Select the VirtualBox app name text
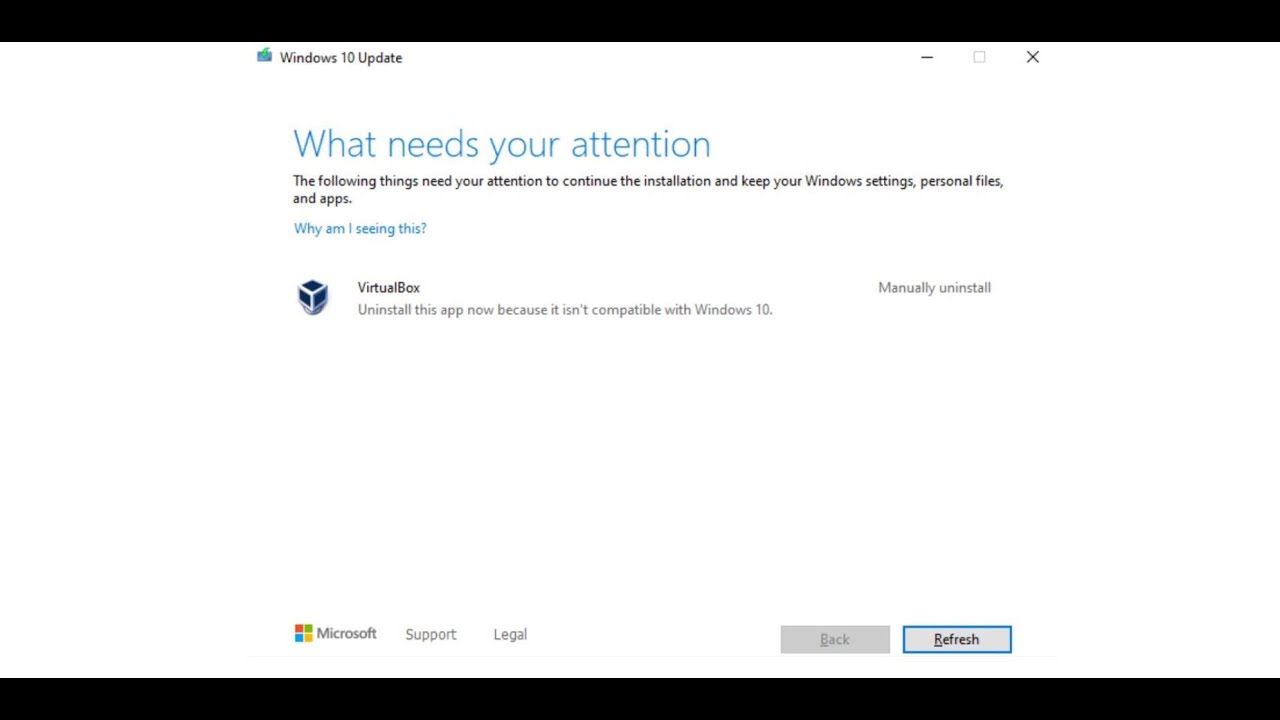The height and width of the screenshot is (720, 1280). click(389, 287)
